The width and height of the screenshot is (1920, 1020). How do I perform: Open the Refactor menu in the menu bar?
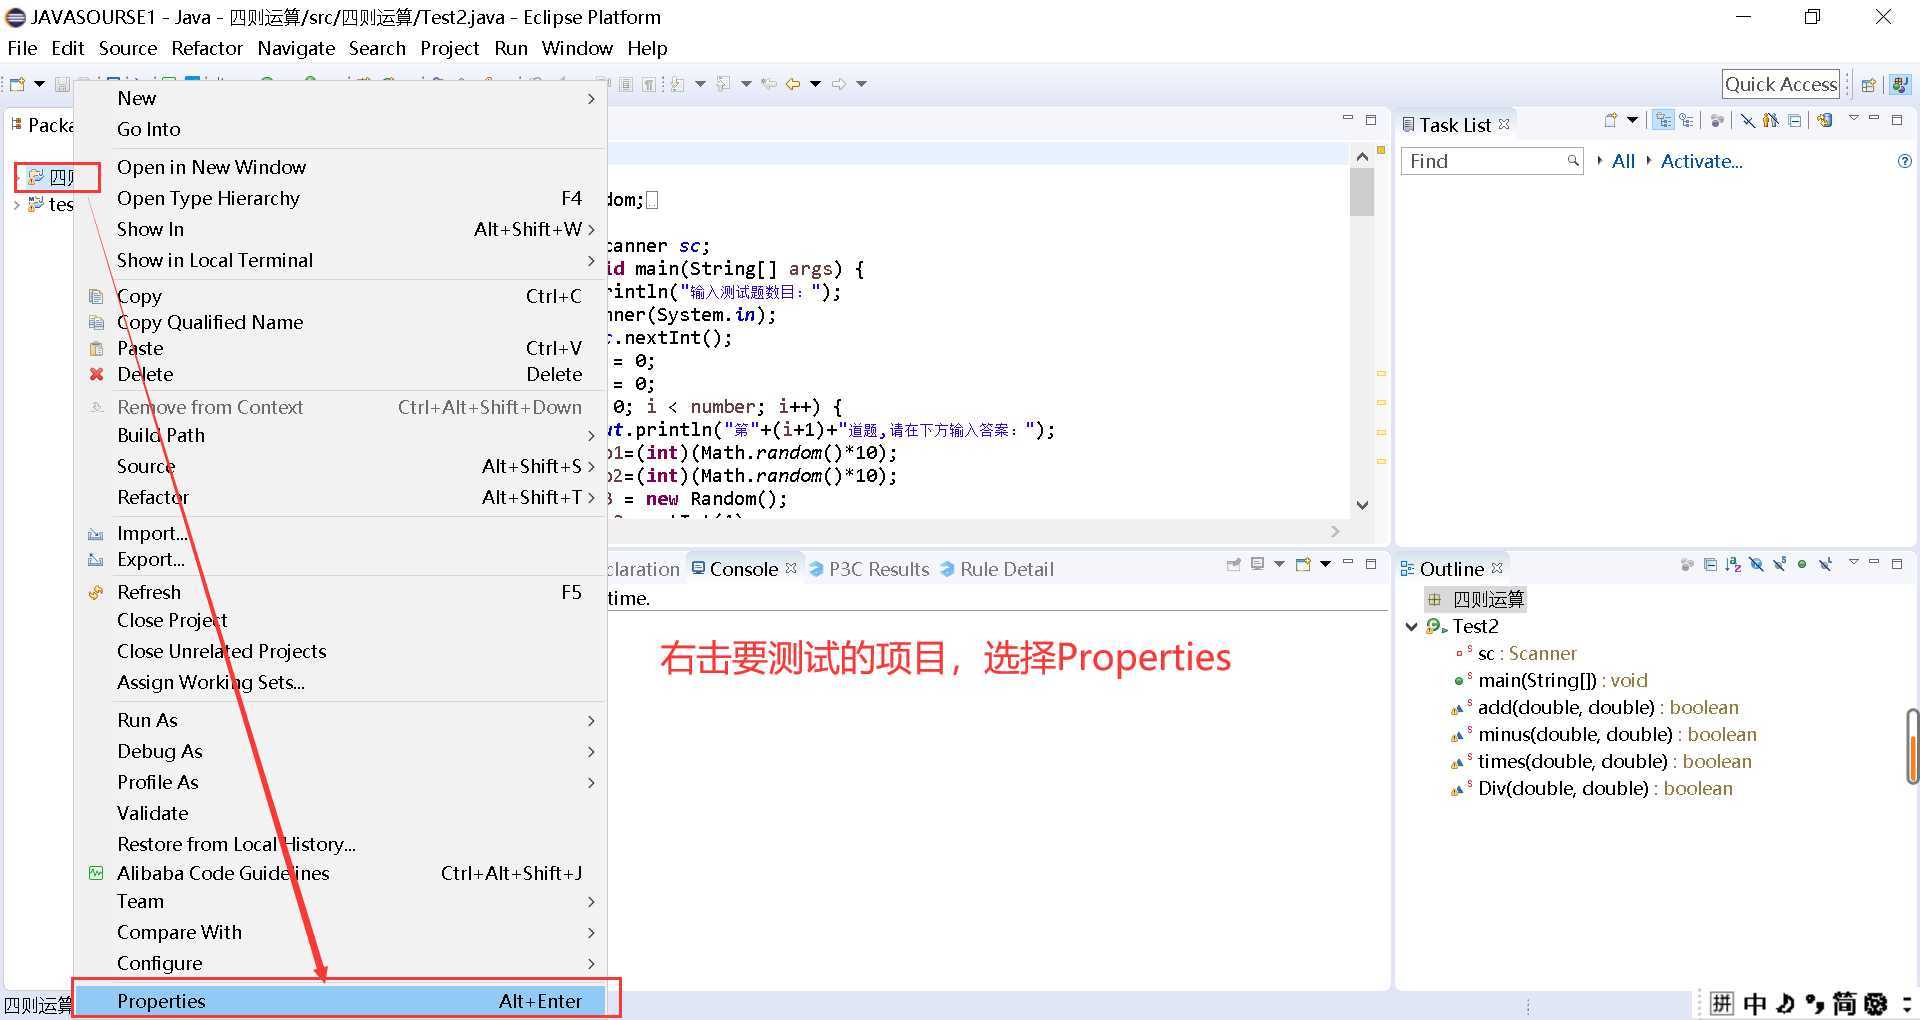(x=207, y=48)
